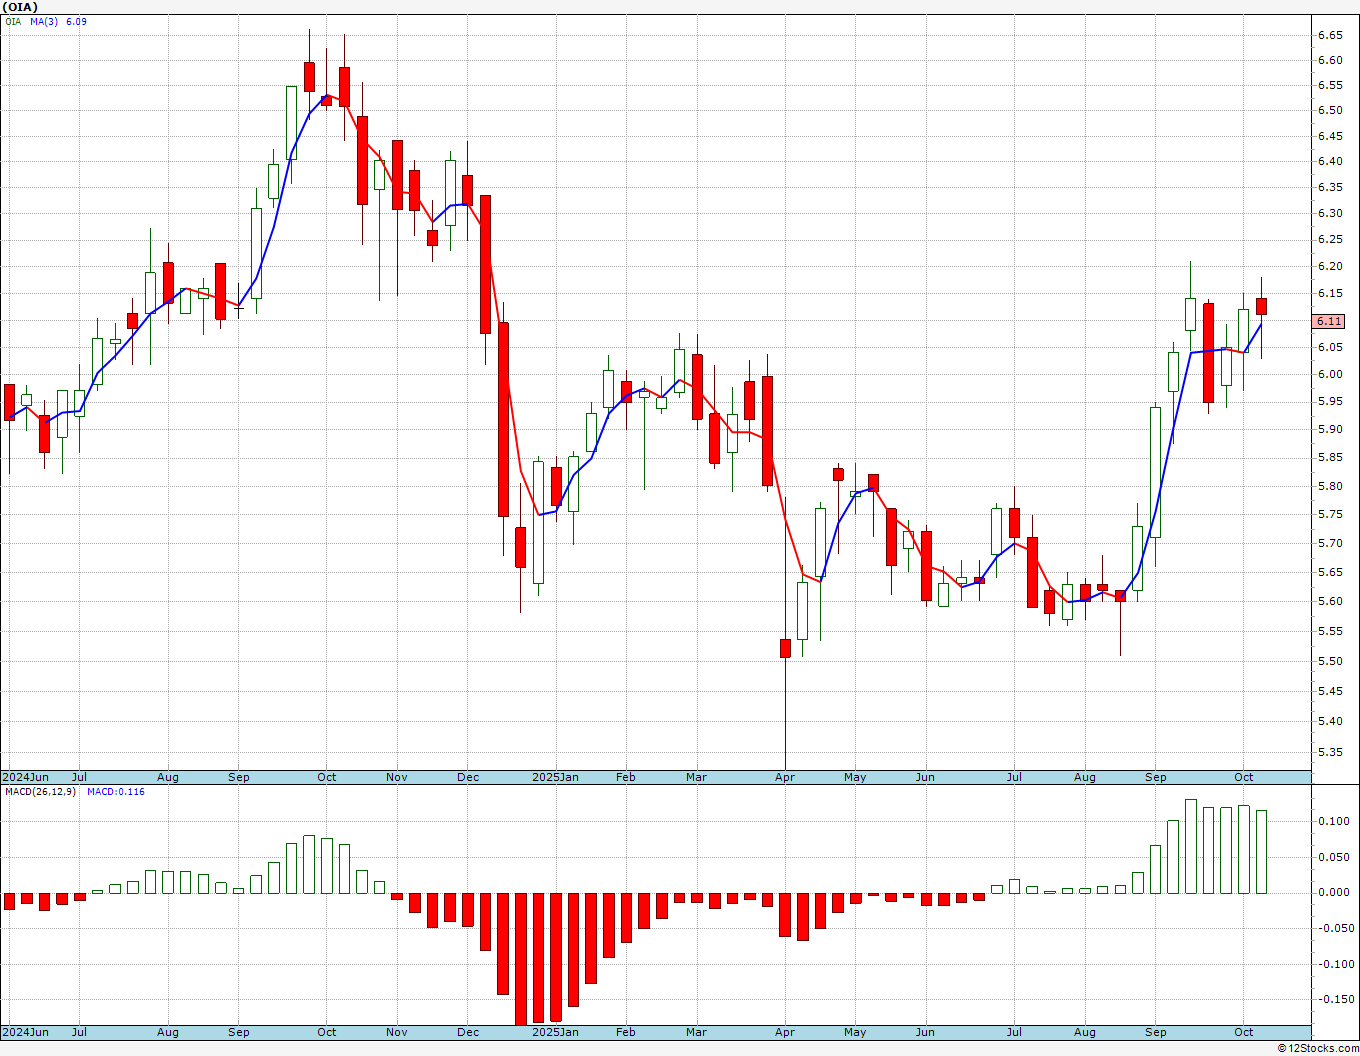Select the MA(3) indicator label
Screen dimensions: 1360x1056
[x=43, y=21]
